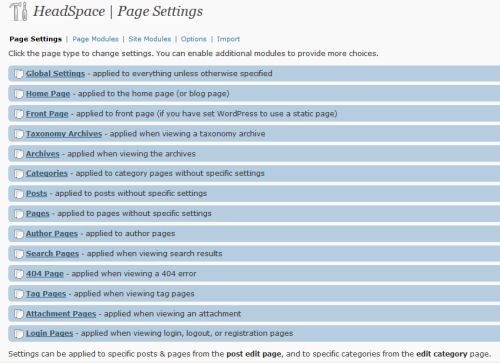The height and width of the screenshot is (363, 500).
Task: Open the Posts settings link
Action: (37, 193)
